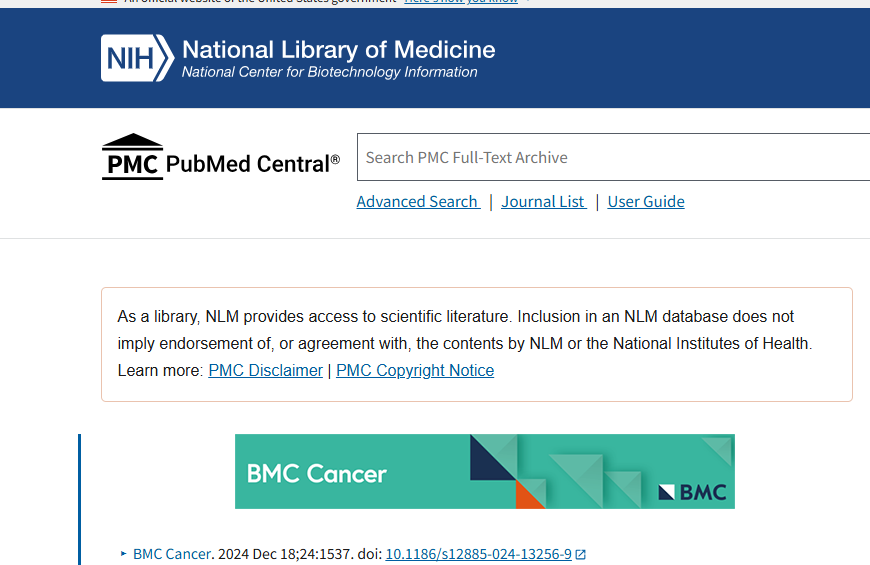Image resolution: width=870 pixels, height=565 pixels.
Task: Click the National Library of Medicine title
Action: [338, 49]
